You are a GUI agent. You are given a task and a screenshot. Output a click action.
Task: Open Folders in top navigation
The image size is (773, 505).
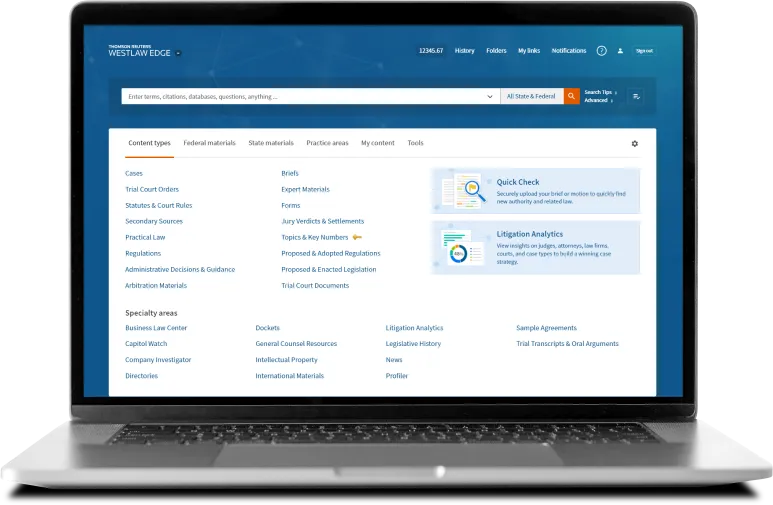pos(496,51)
